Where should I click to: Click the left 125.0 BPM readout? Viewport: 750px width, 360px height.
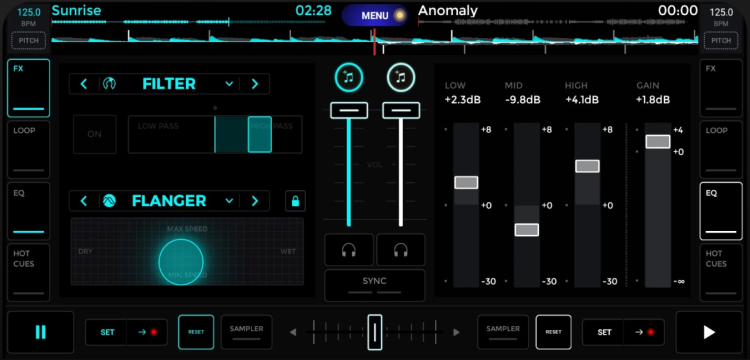[29, 12]
